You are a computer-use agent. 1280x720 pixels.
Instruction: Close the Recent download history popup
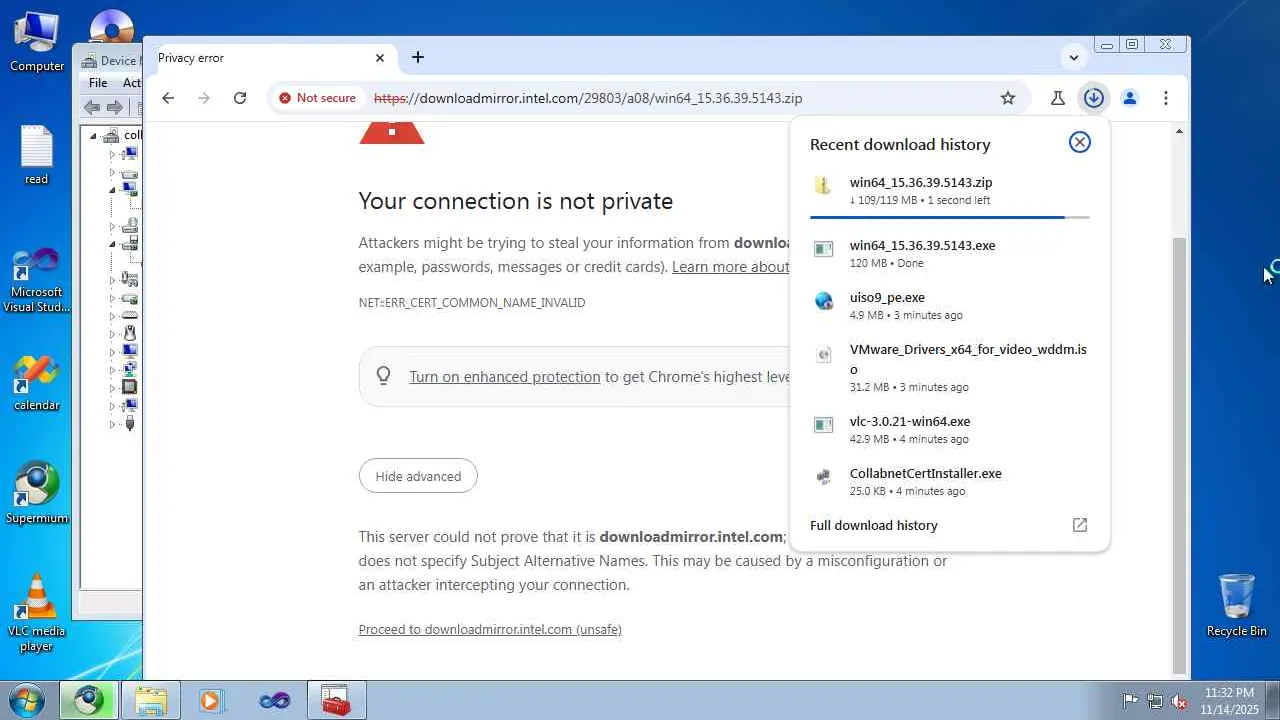[1080, 142]
